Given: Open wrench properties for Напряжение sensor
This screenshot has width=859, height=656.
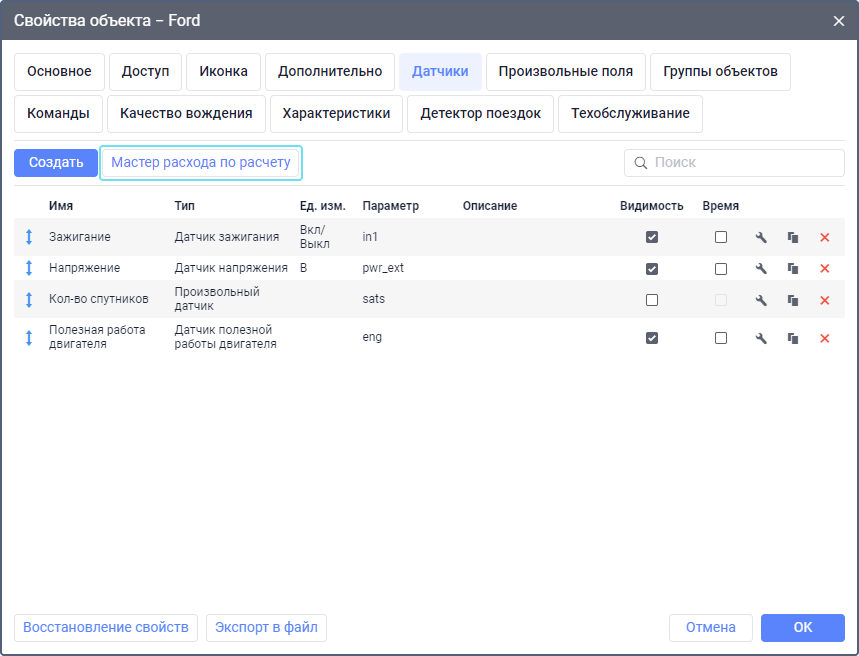Looking at the screenshot, I should coord(761,268).
